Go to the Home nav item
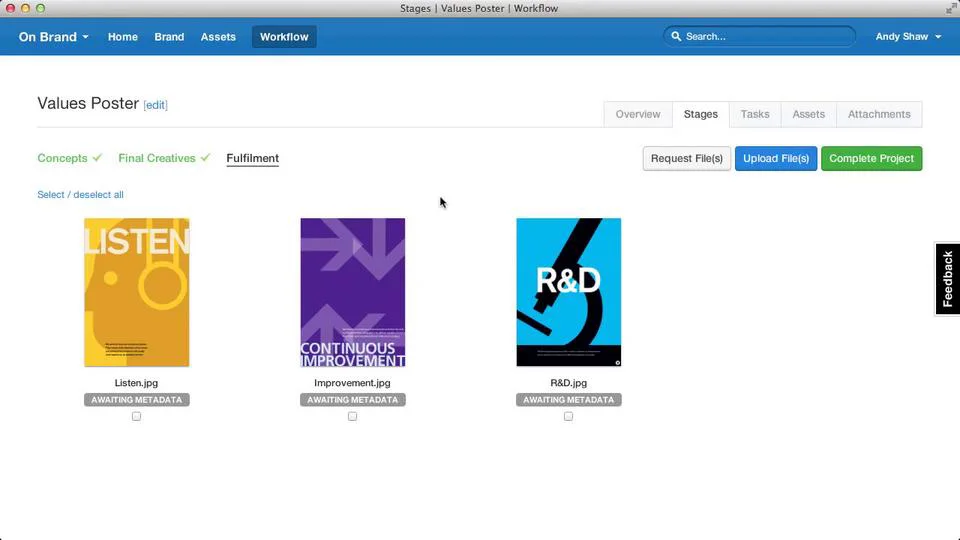The image size is (960, 540). pyautogui.click(x=122, y=37)
